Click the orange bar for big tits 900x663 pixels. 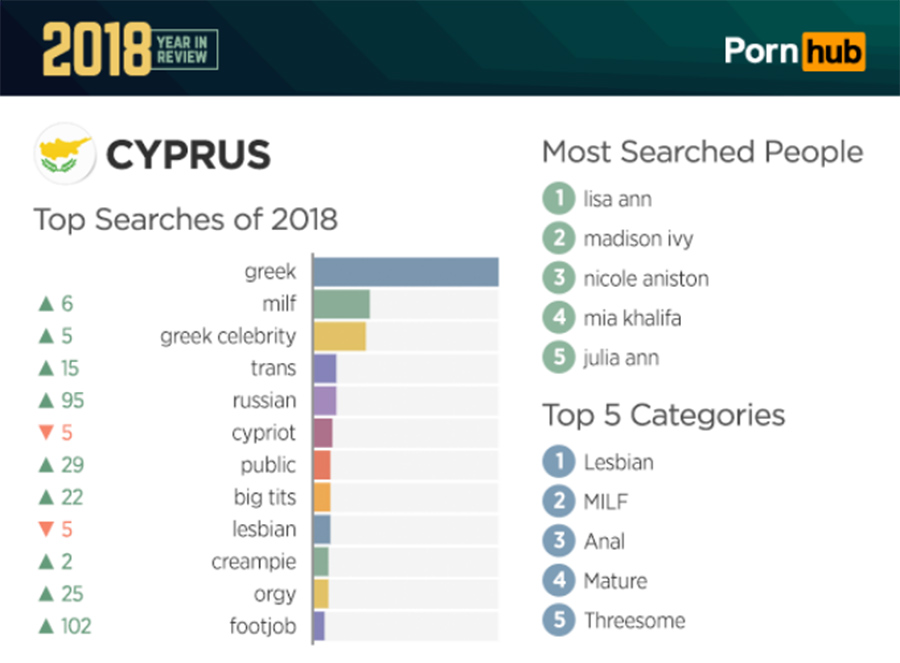(322, 497)
